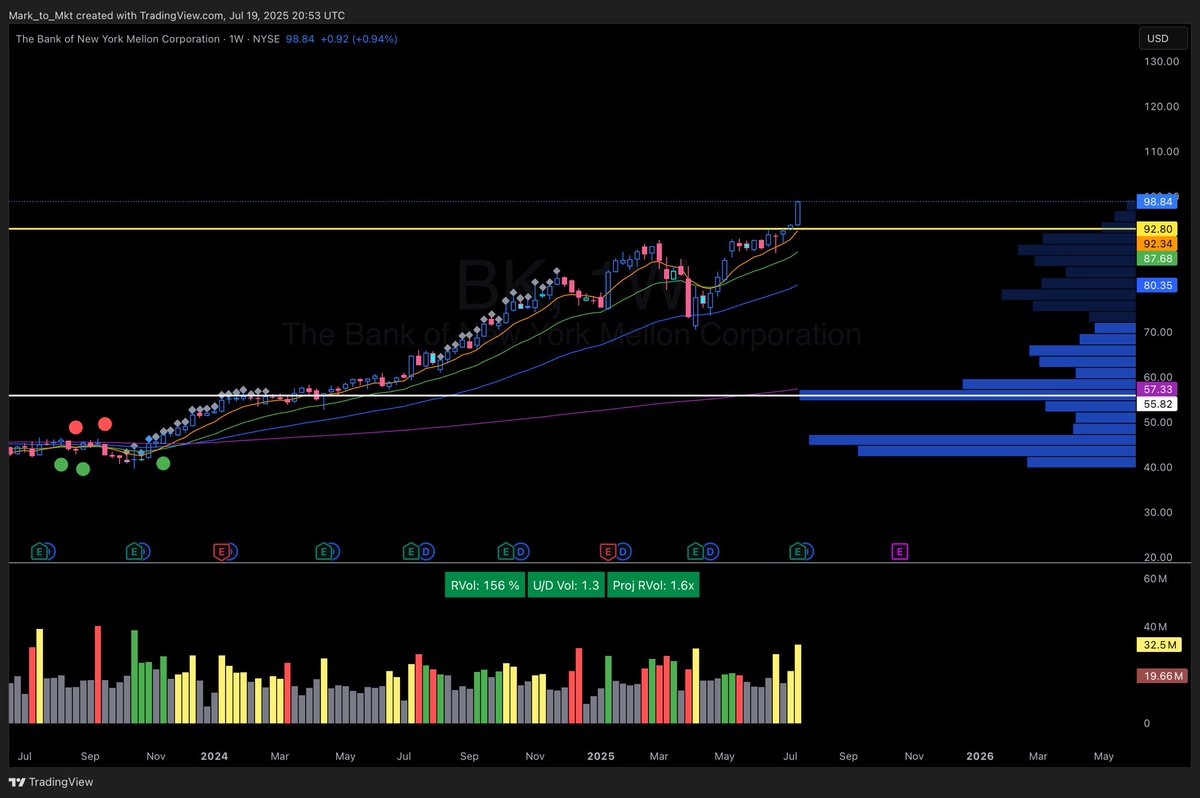Click the longest volume profile bar near 46
The height and width of the screenshot is (798, 1200).
click(972, 440)
